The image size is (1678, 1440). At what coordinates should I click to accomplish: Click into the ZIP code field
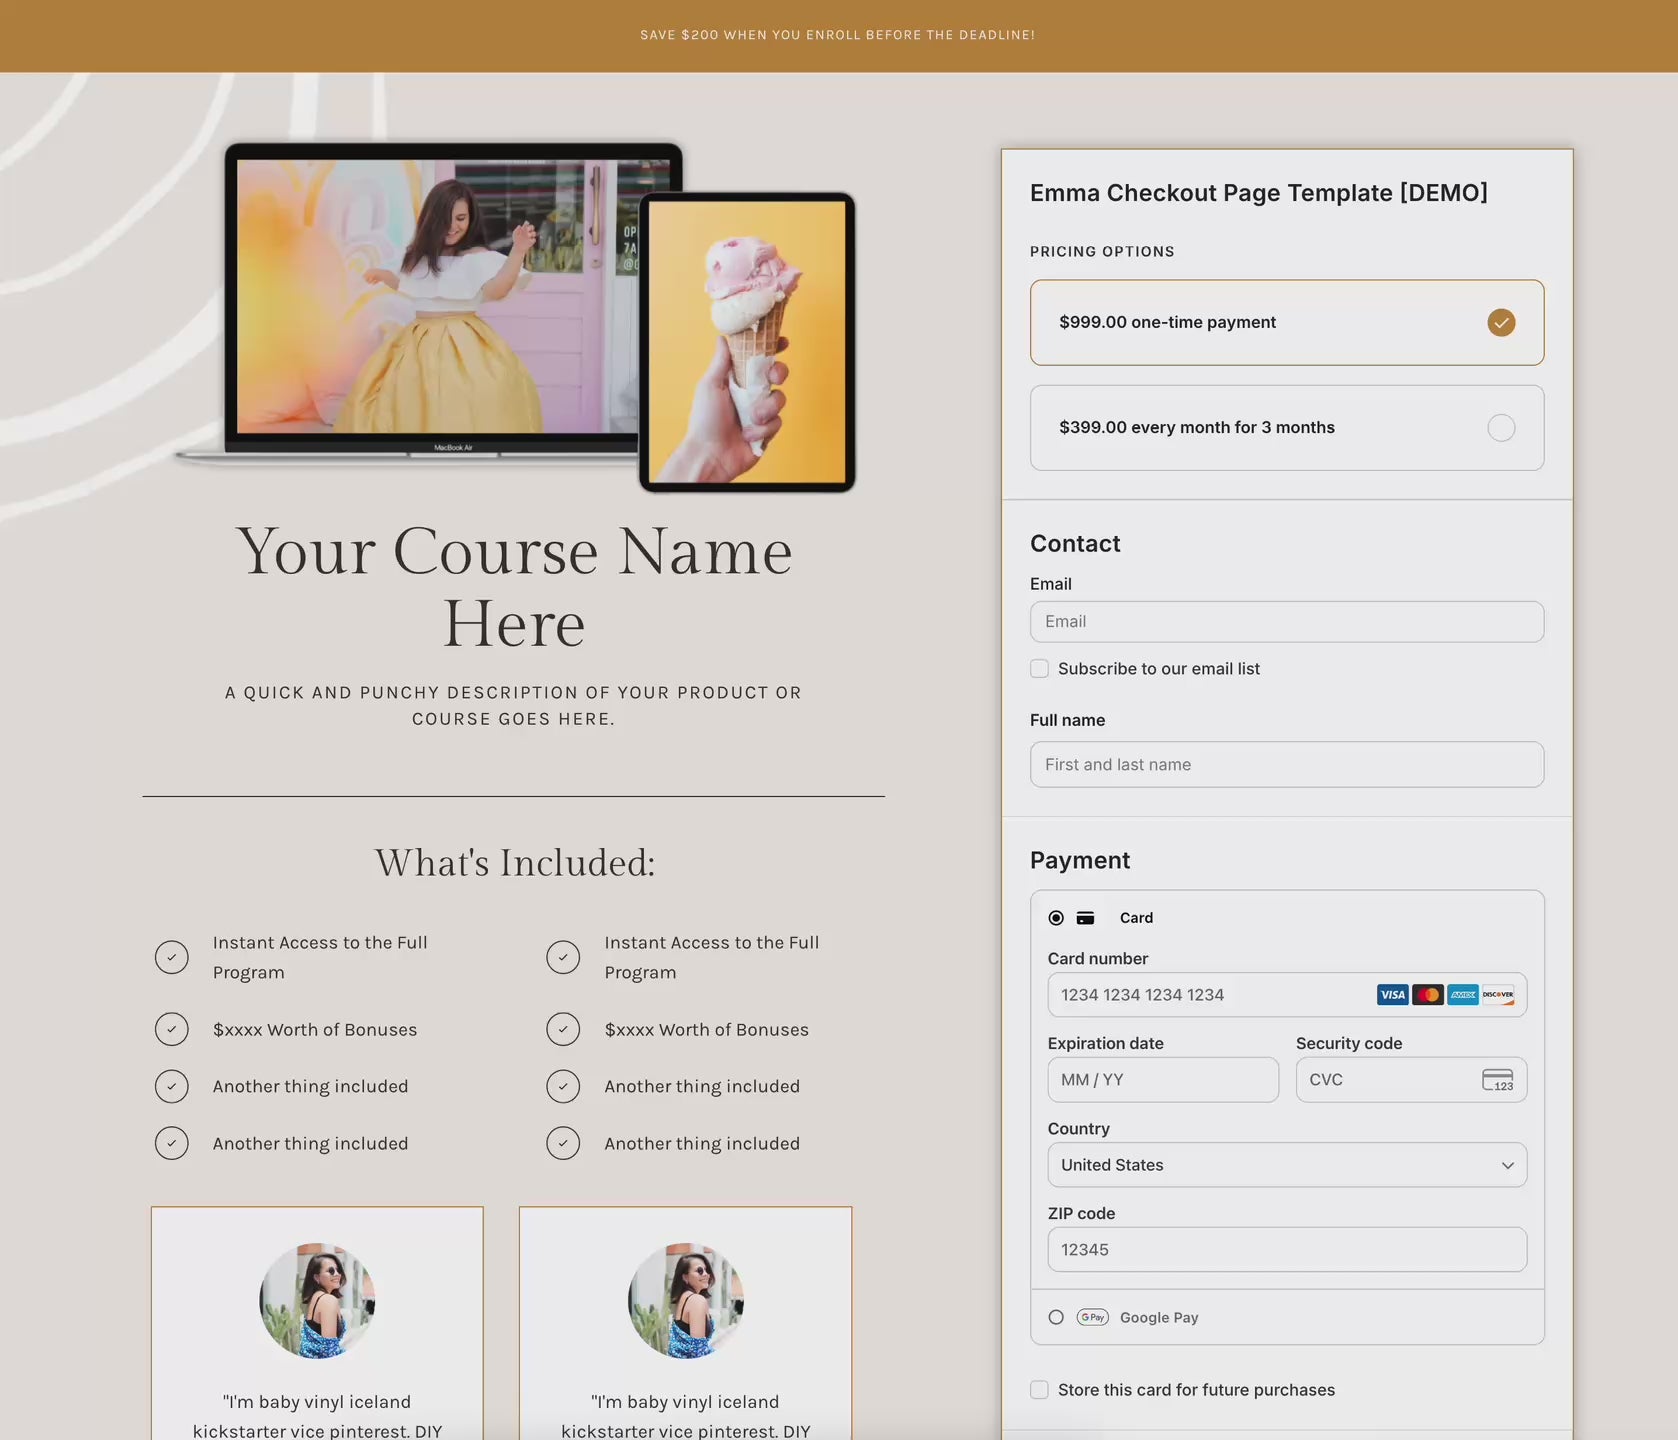pos(1286,1250)
